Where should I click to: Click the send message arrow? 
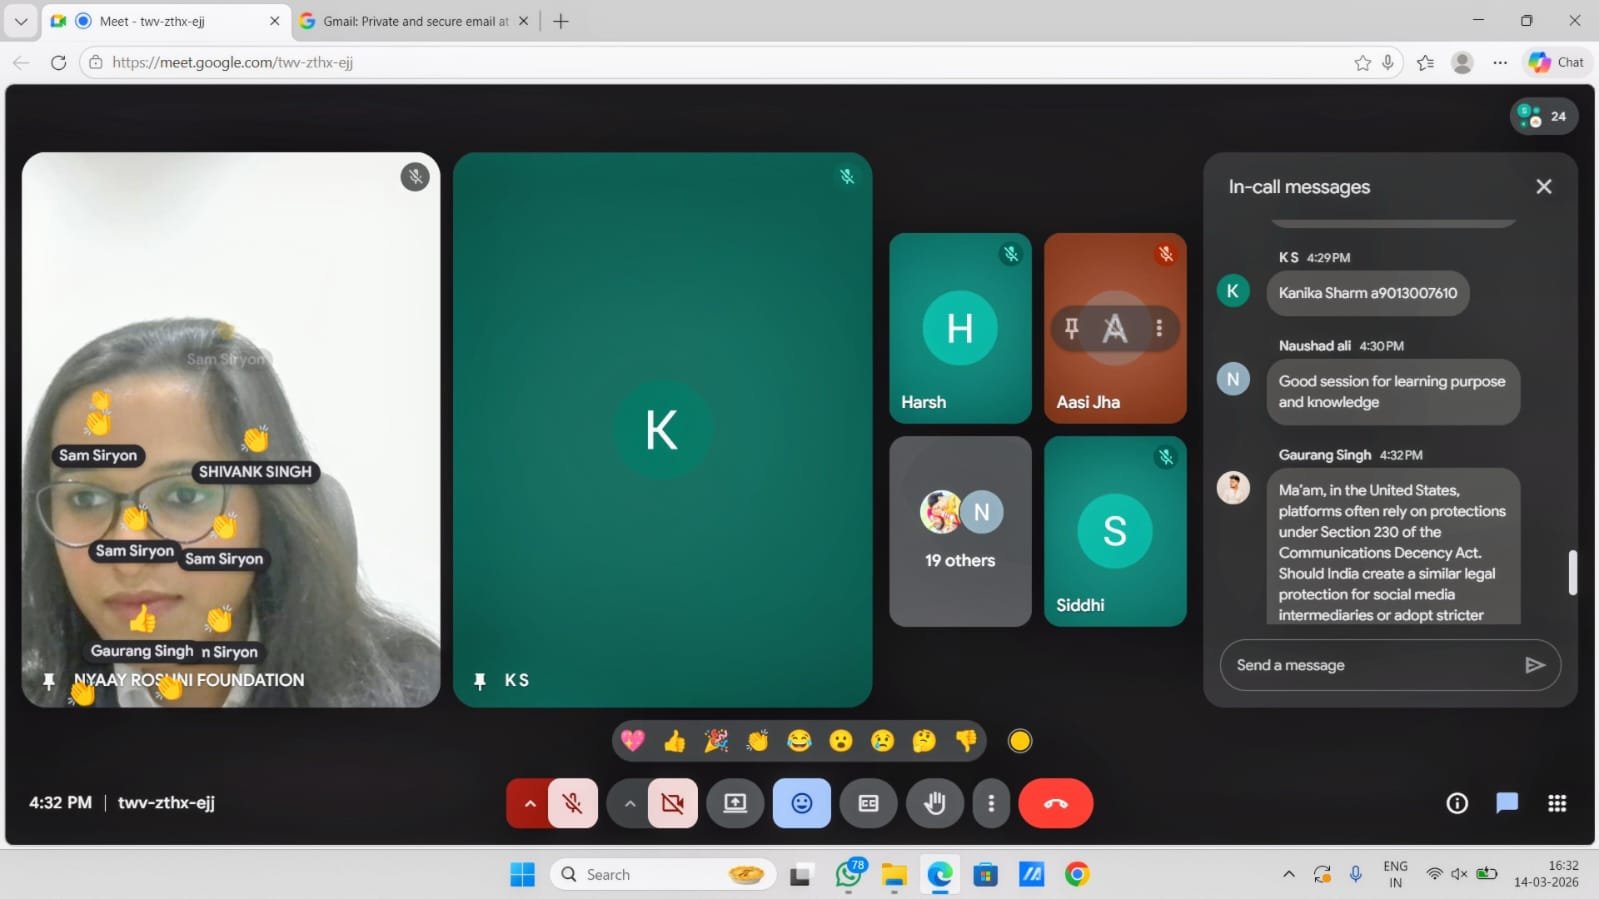click(x=1534, y=665)
